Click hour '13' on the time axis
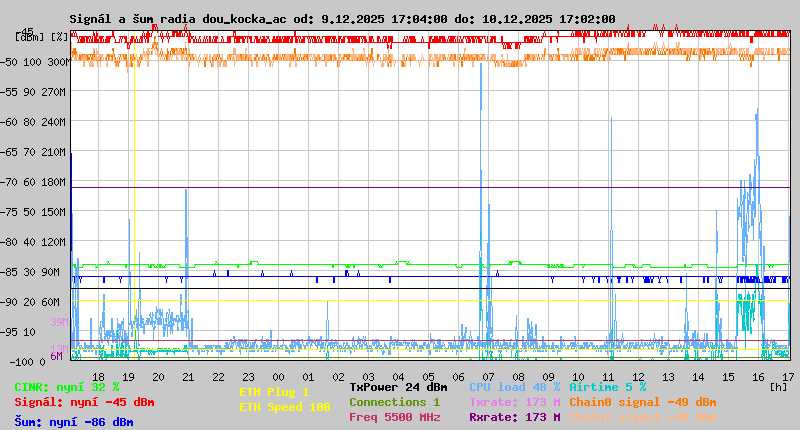 [668, 377]
